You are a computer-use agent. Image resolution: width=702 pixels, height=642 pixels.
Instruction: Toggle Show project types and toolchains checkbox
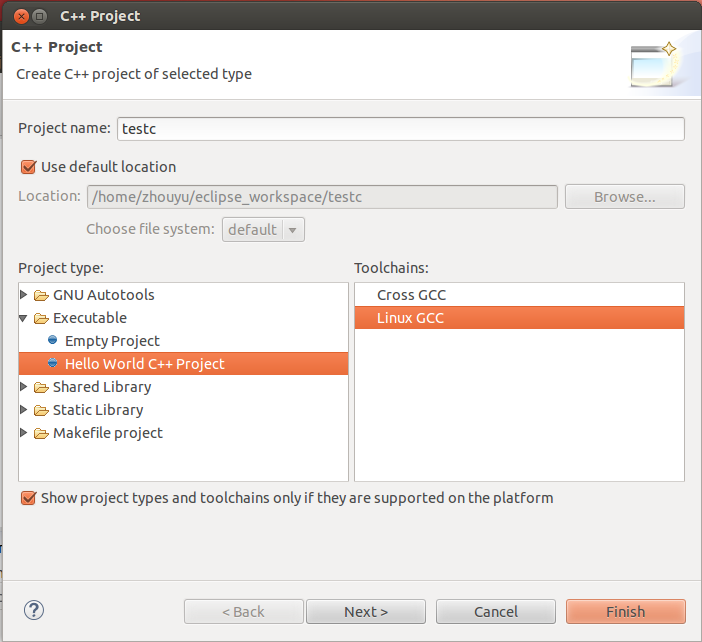click(x=28, y=498)
